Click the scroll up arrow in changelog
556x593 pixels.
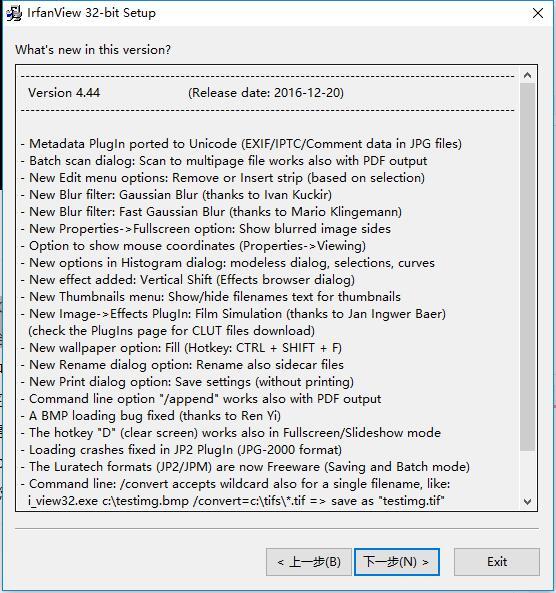(527, 75)
